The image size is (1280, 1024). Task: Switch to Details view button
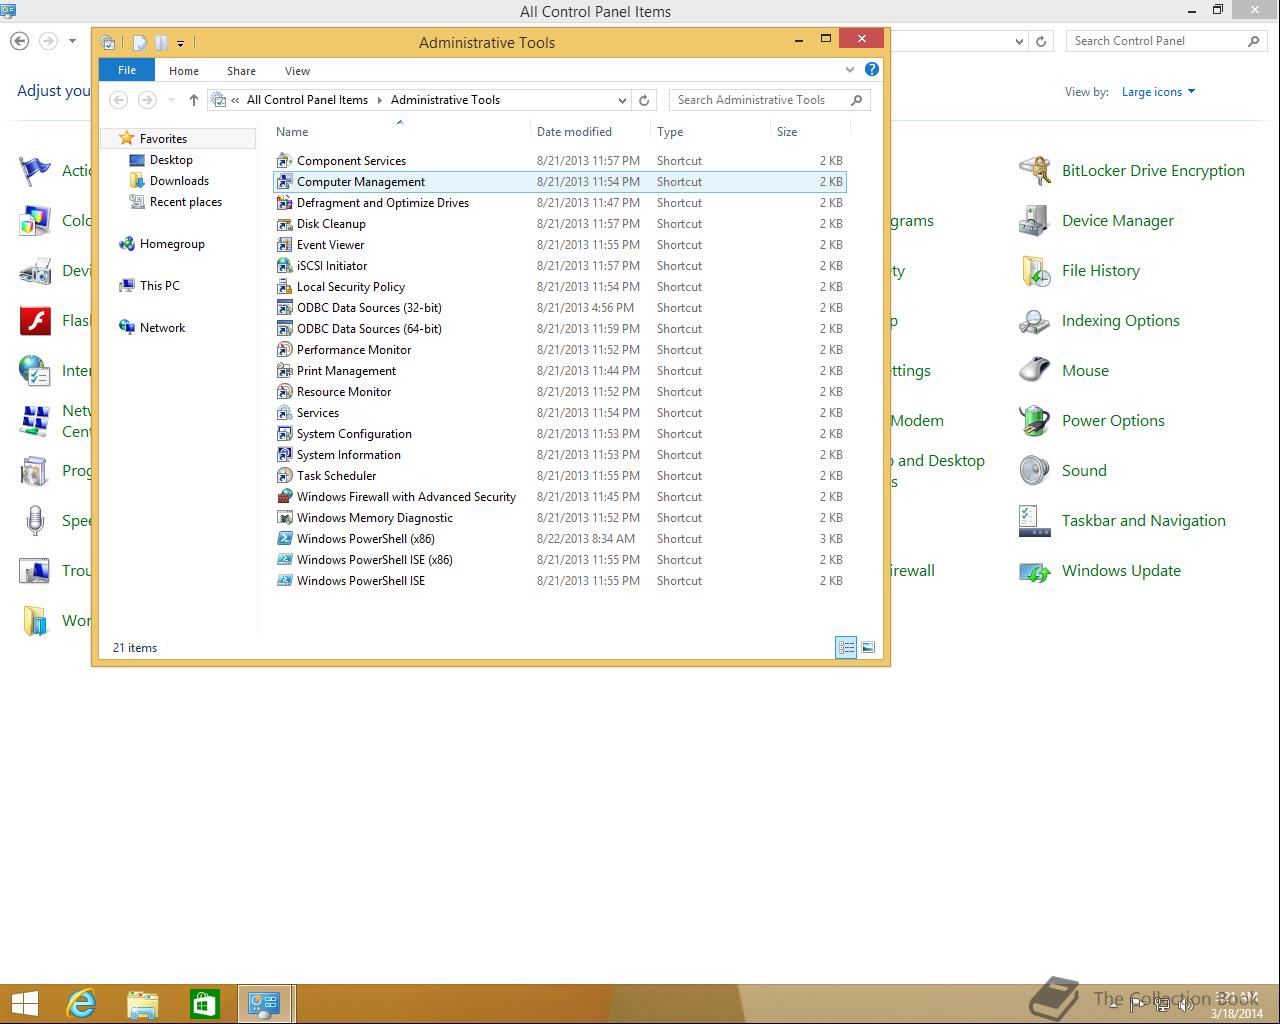[846, 648]
